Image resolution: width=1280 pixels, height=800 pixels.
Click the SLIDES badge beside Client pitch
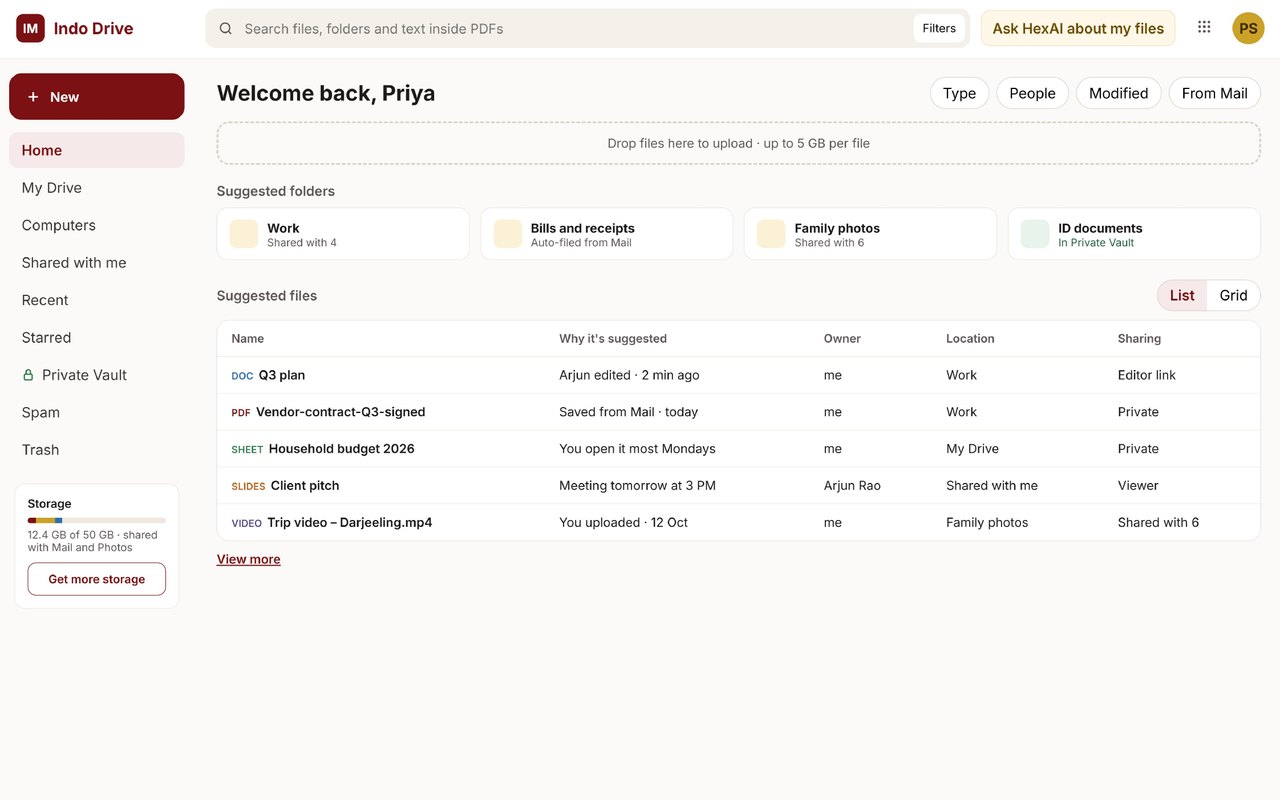coord(248,487)
